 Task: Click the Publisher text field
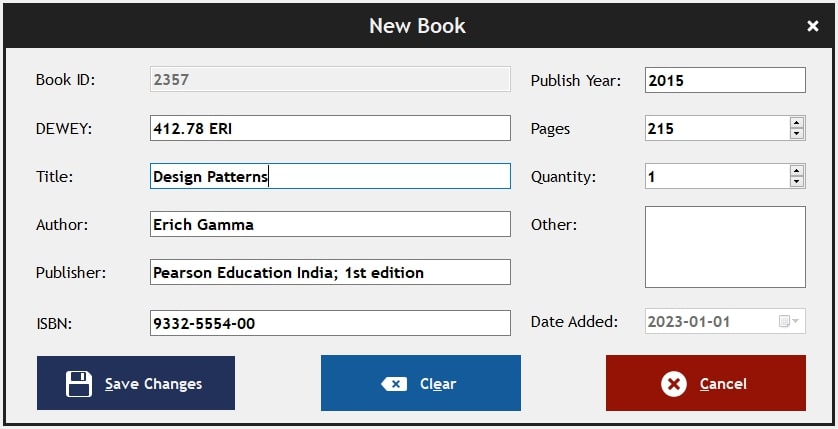tap(330, 272)
